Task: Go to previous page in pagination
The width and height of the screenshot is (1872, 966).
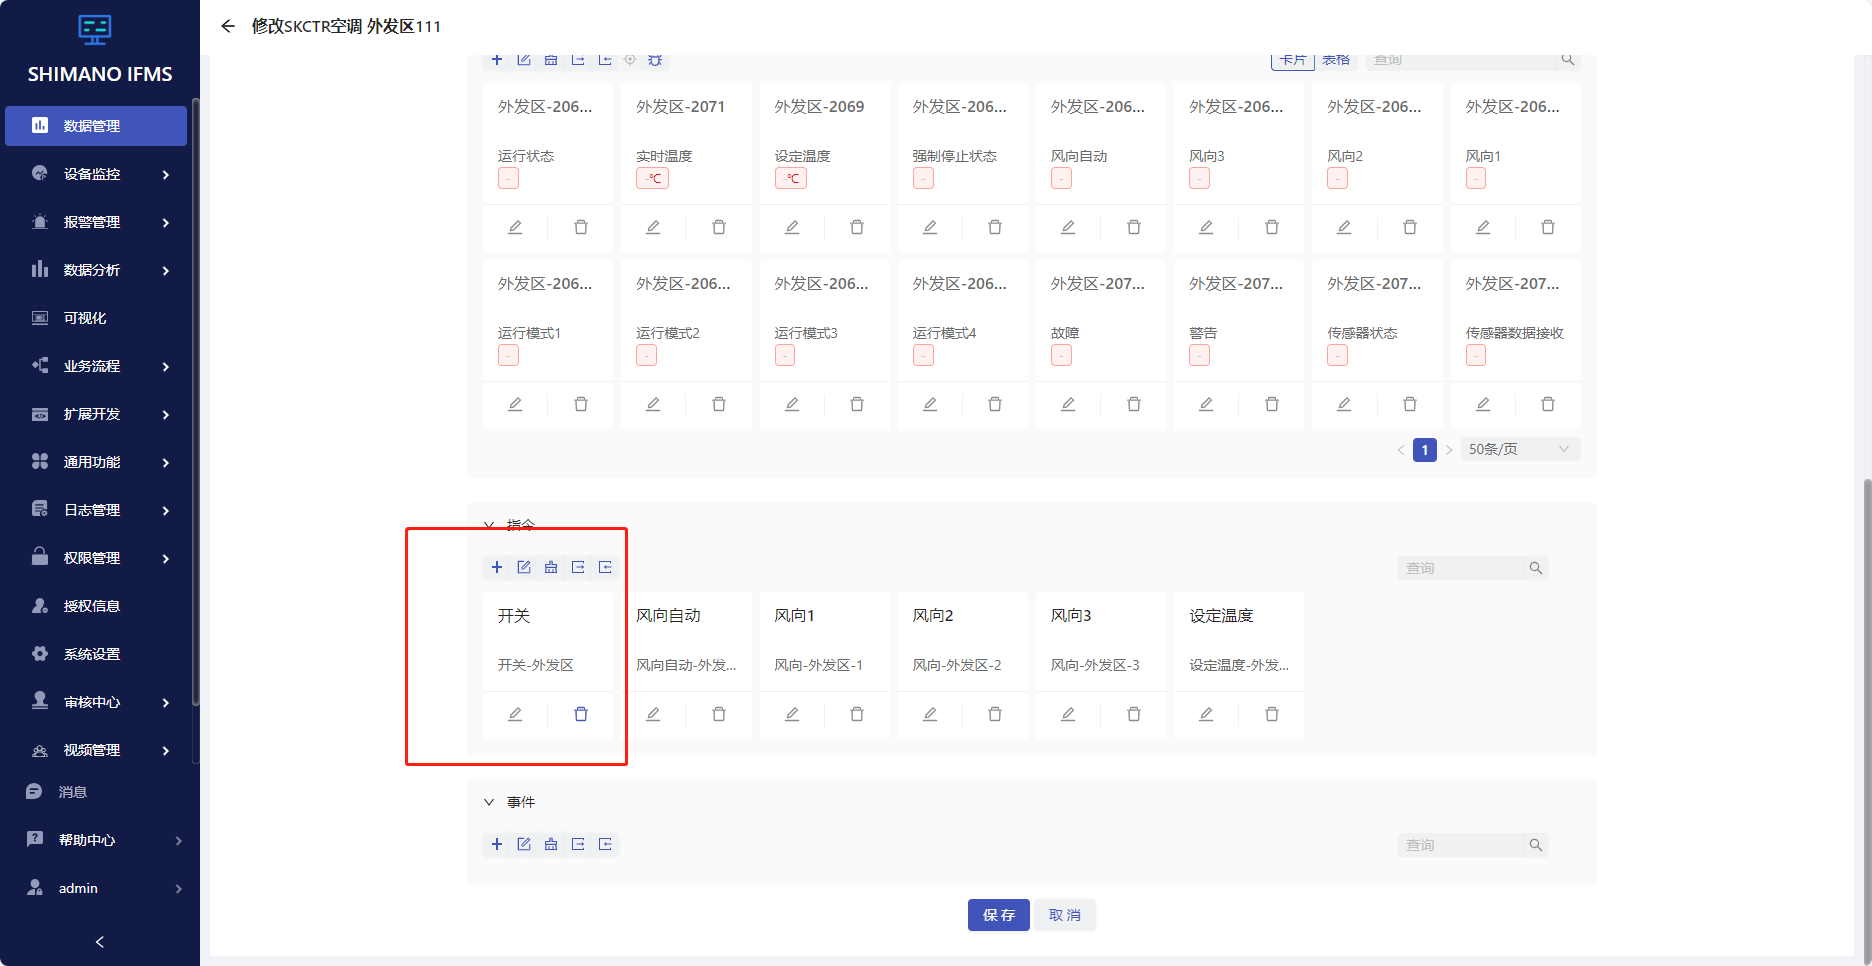Action: (x=1401, y=450)
